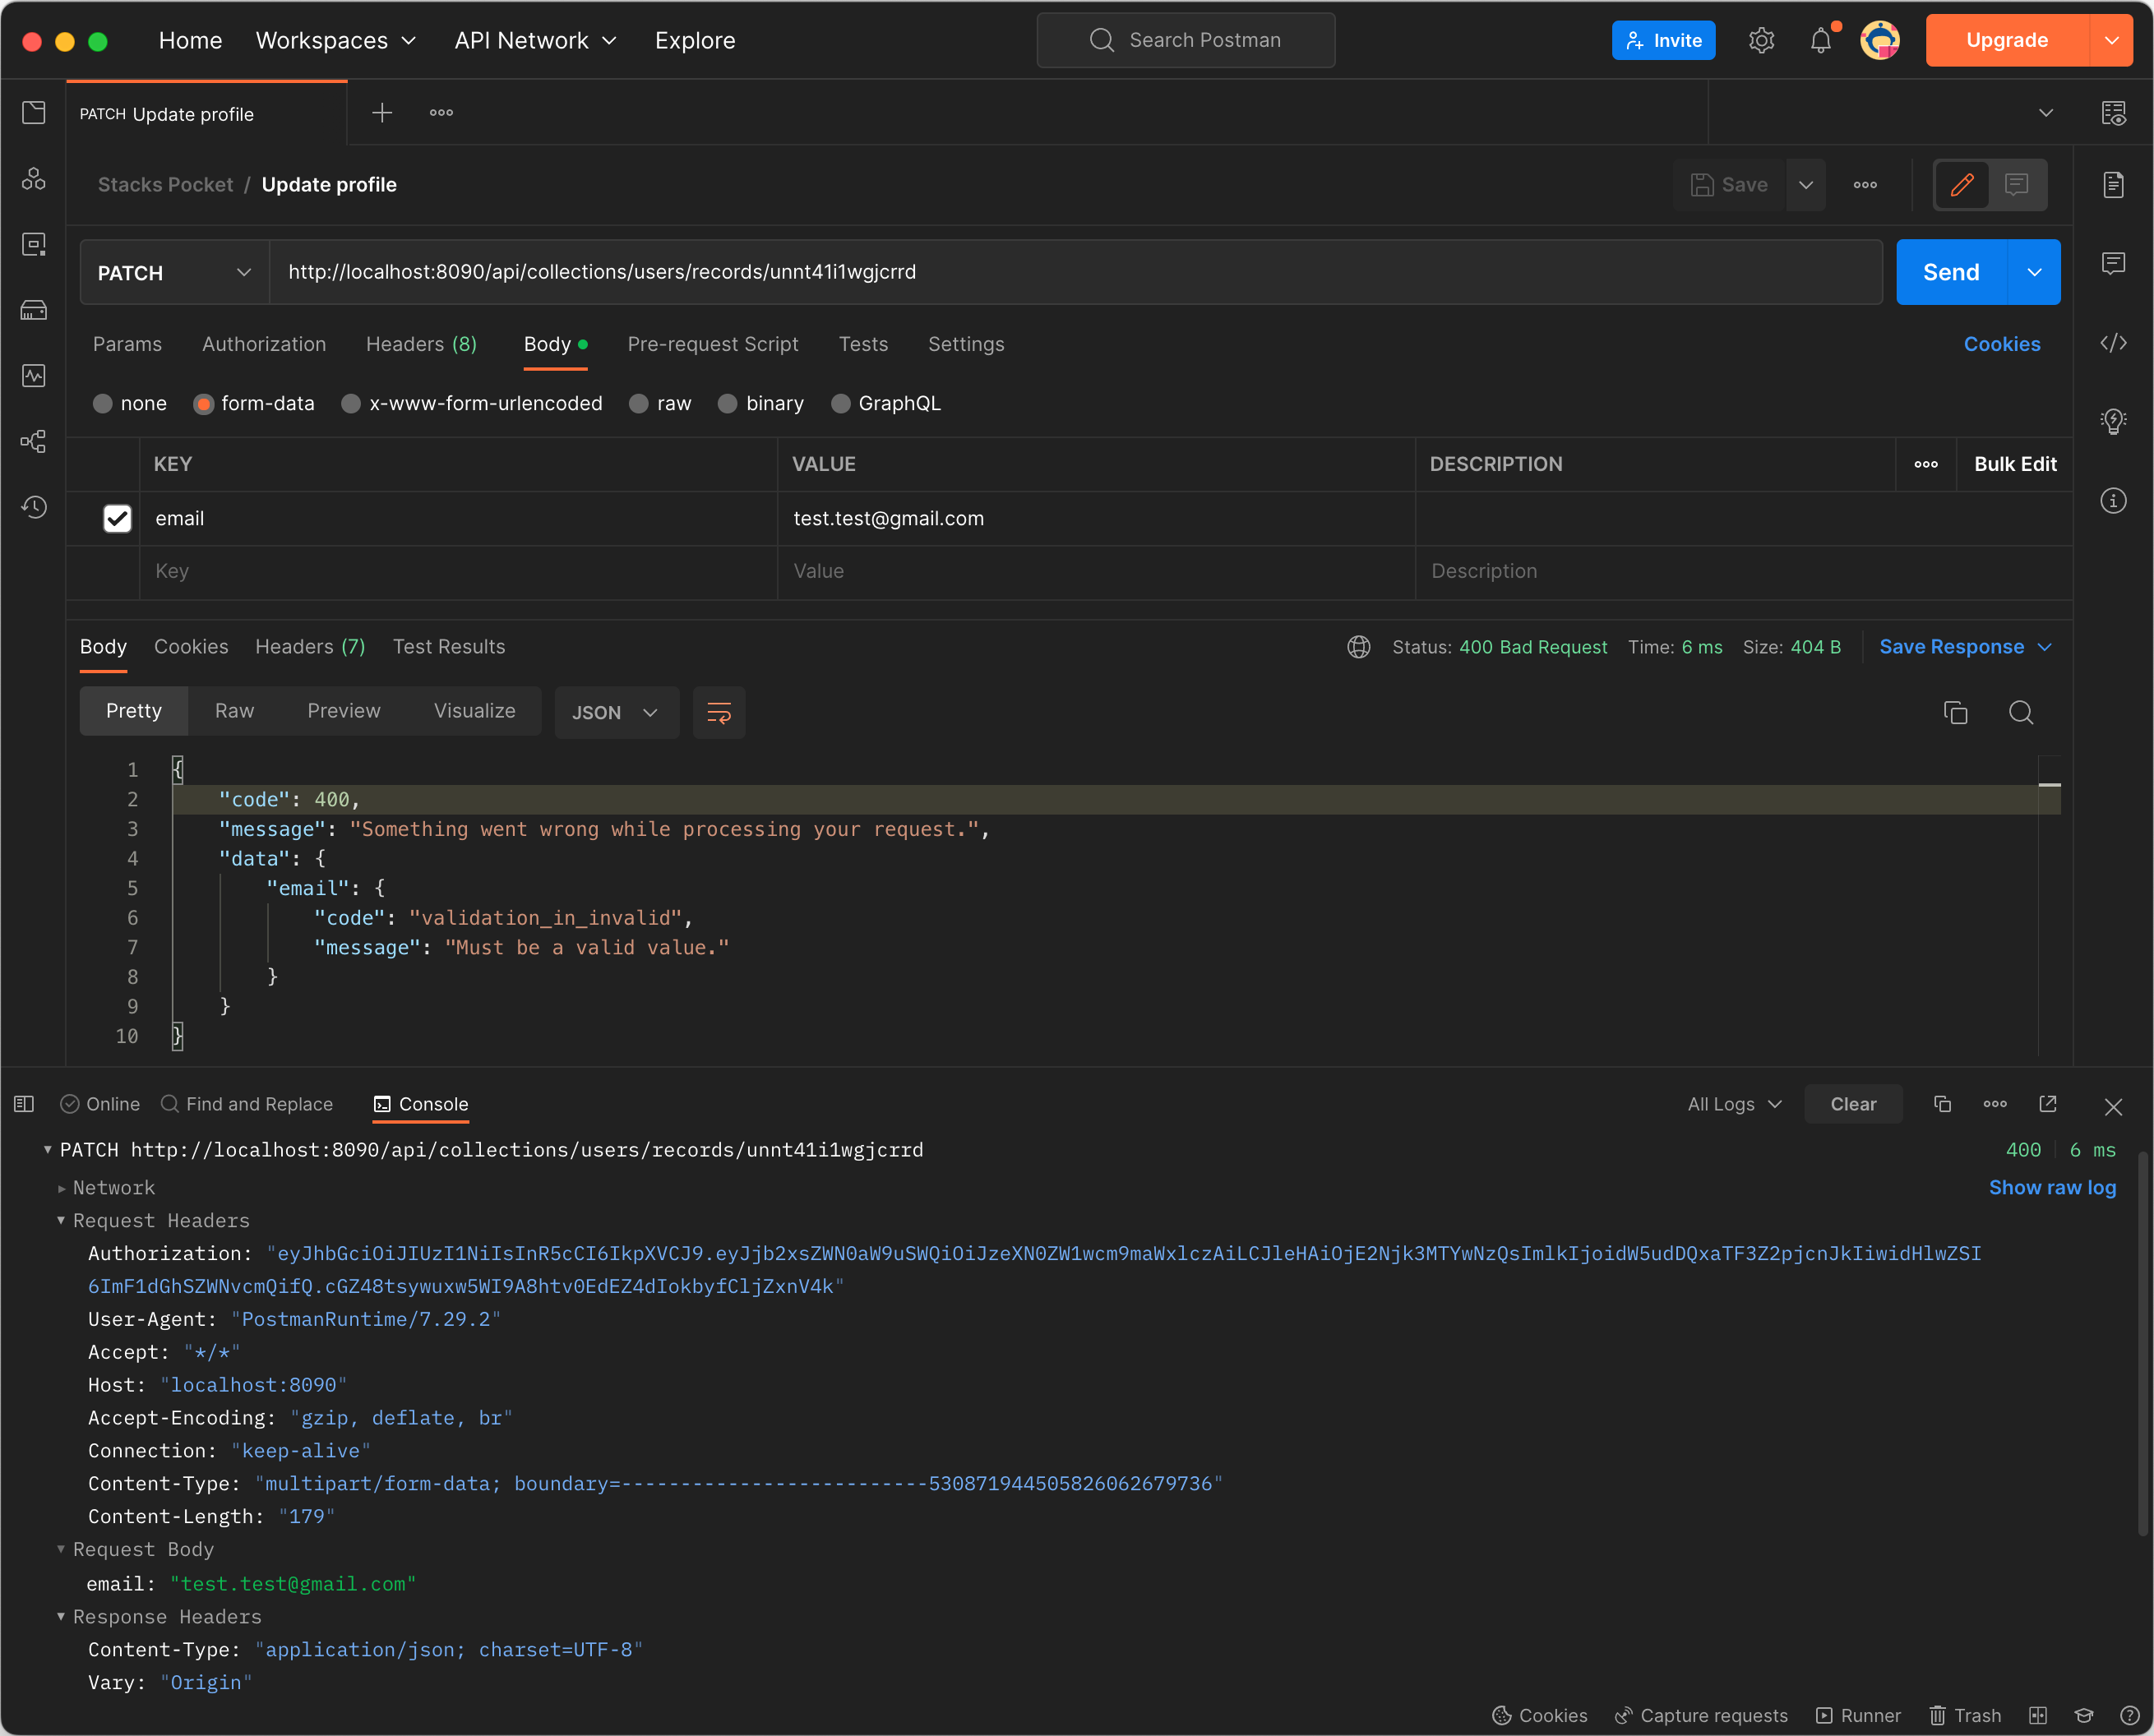Screen dimensions: 2154x1736
Task: Open the code snippet panel
Action: click(x=2114, y=343)
